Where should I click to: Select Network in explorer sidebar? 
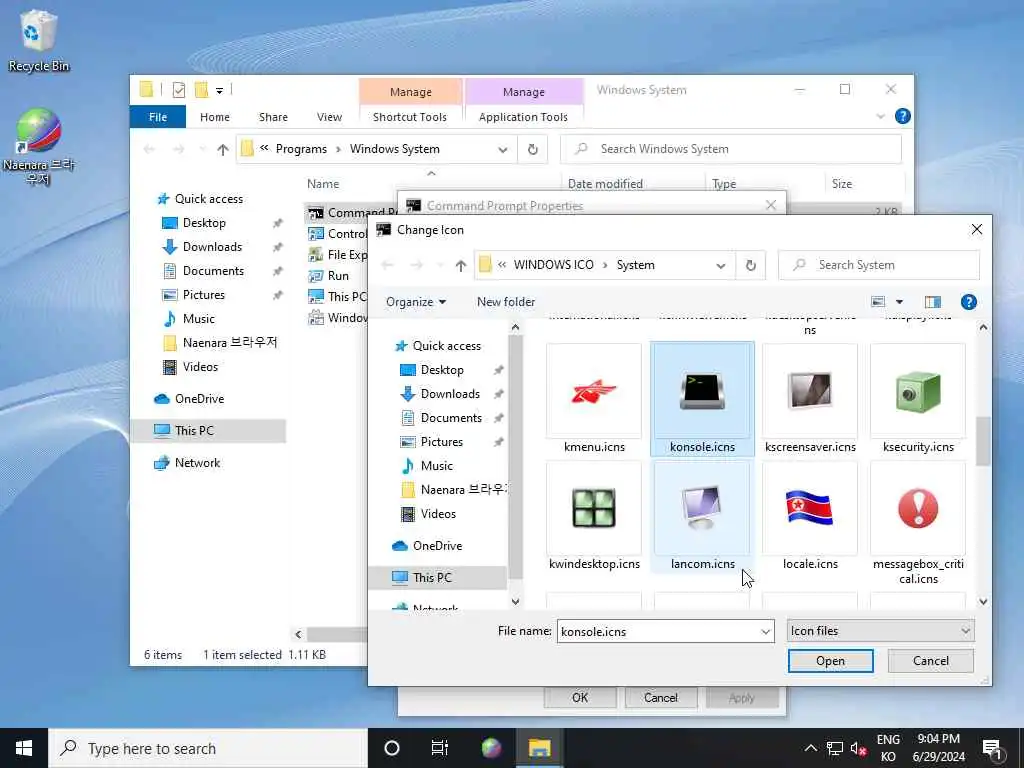(197, 463)
